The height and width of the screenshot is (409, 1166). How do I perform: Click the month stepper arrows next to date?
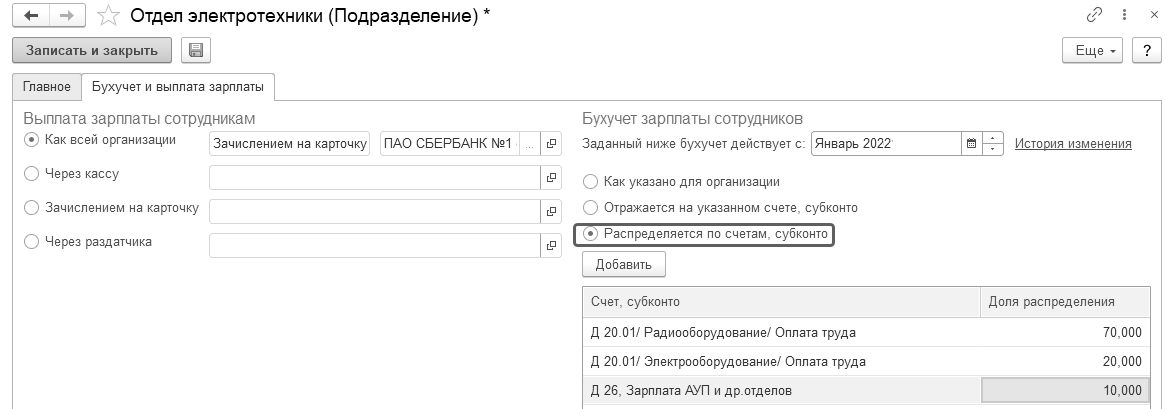click(x=992, y=143)
